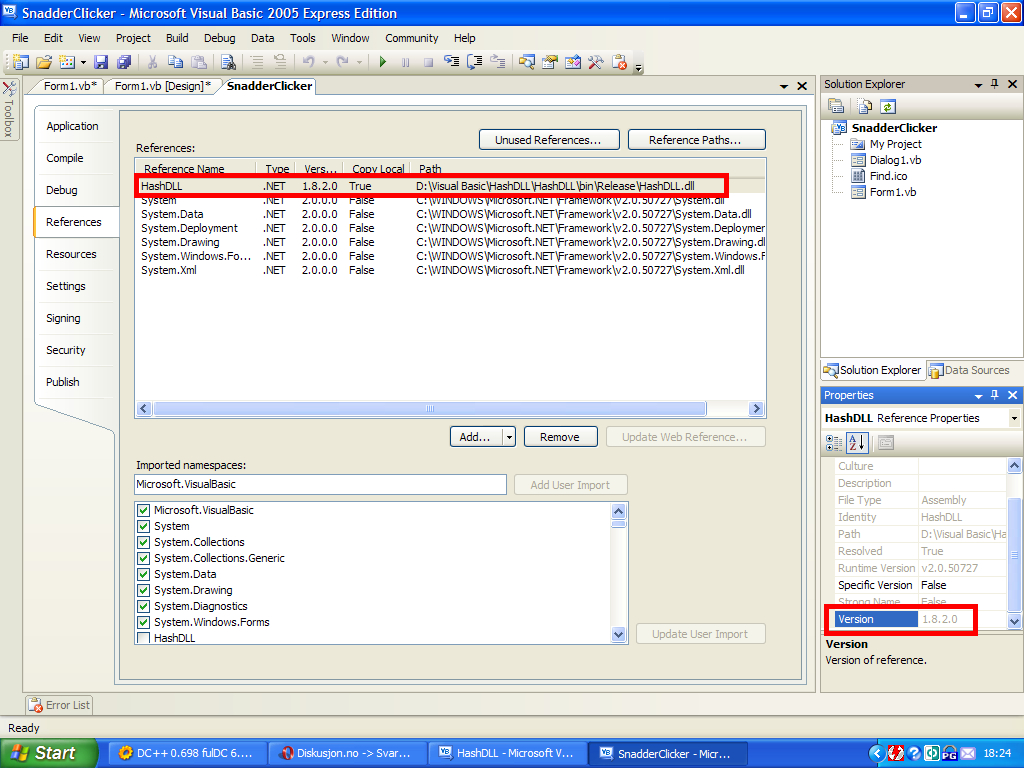This screenshot has height=768, width=1024.
Task: Click the Open File folder icon
Action: (x=44, y=62)
